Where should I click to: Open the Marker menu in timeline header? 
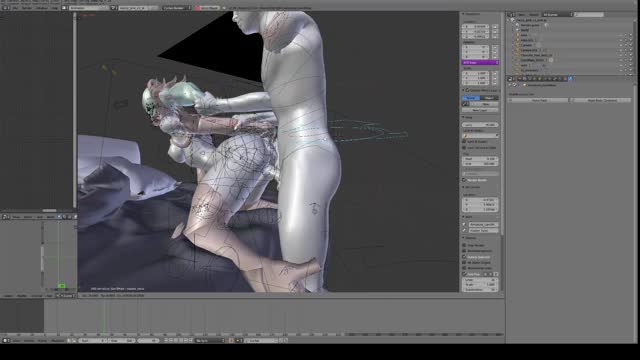pos(28,340)
